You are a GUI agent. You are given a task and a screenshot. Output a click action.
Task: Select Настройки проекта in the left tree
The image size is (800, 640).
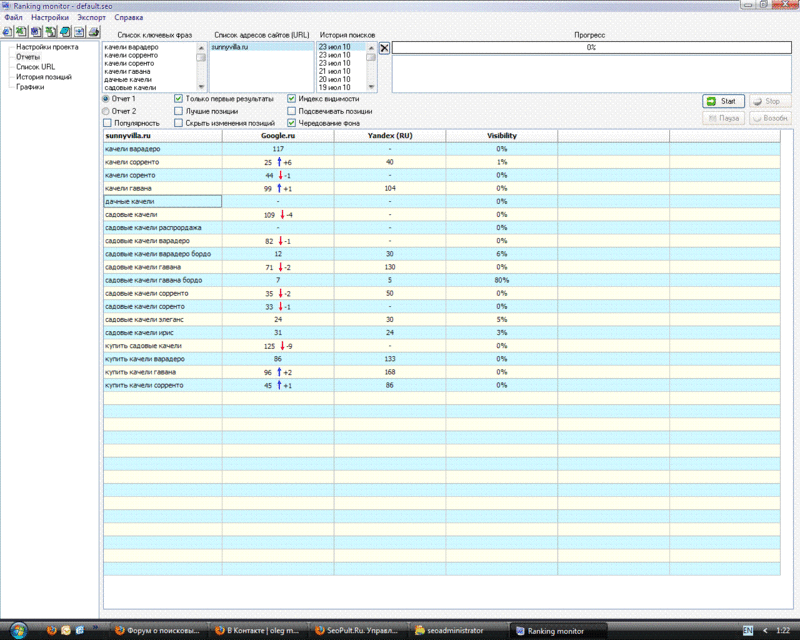click(x=46, y=47)
